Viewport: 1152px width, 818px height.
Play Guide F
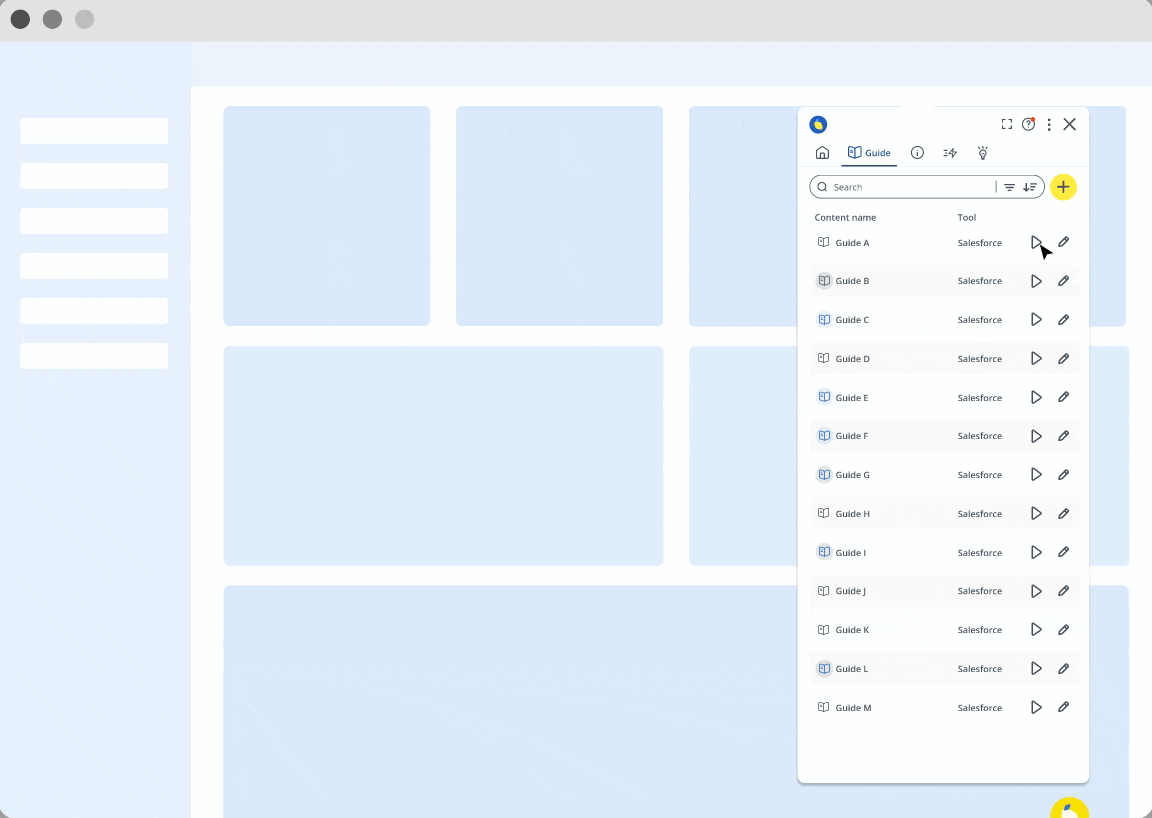1036,436
